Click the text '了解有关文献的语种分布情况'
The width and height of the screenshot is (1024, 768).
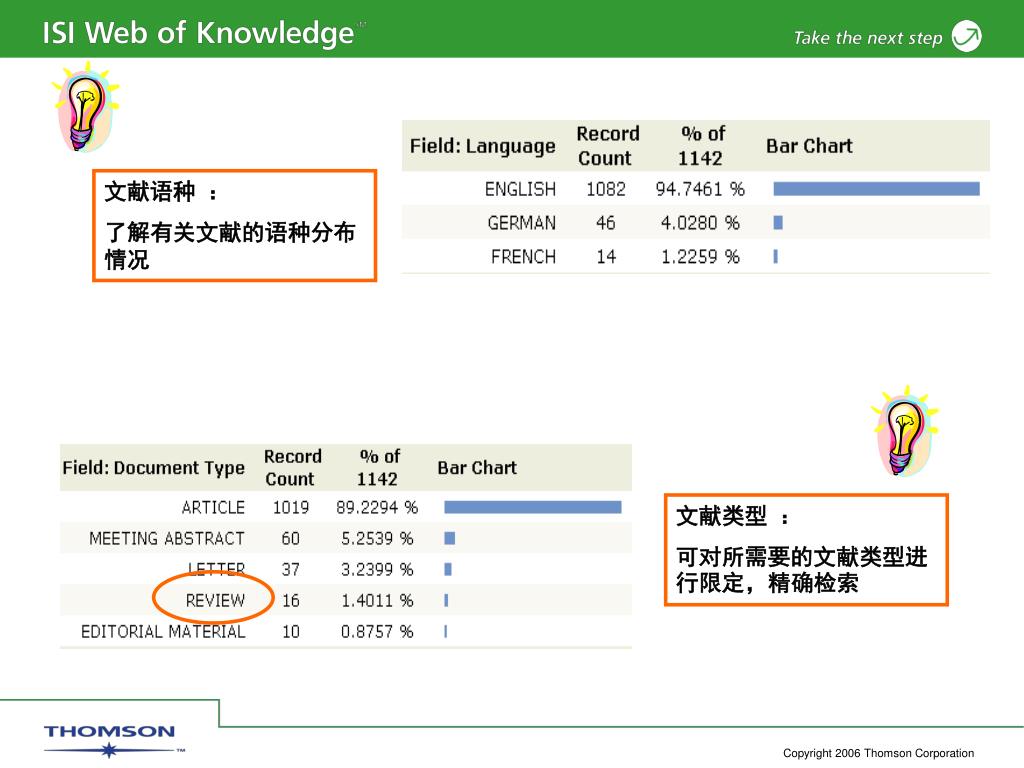[x=230, y=246]
